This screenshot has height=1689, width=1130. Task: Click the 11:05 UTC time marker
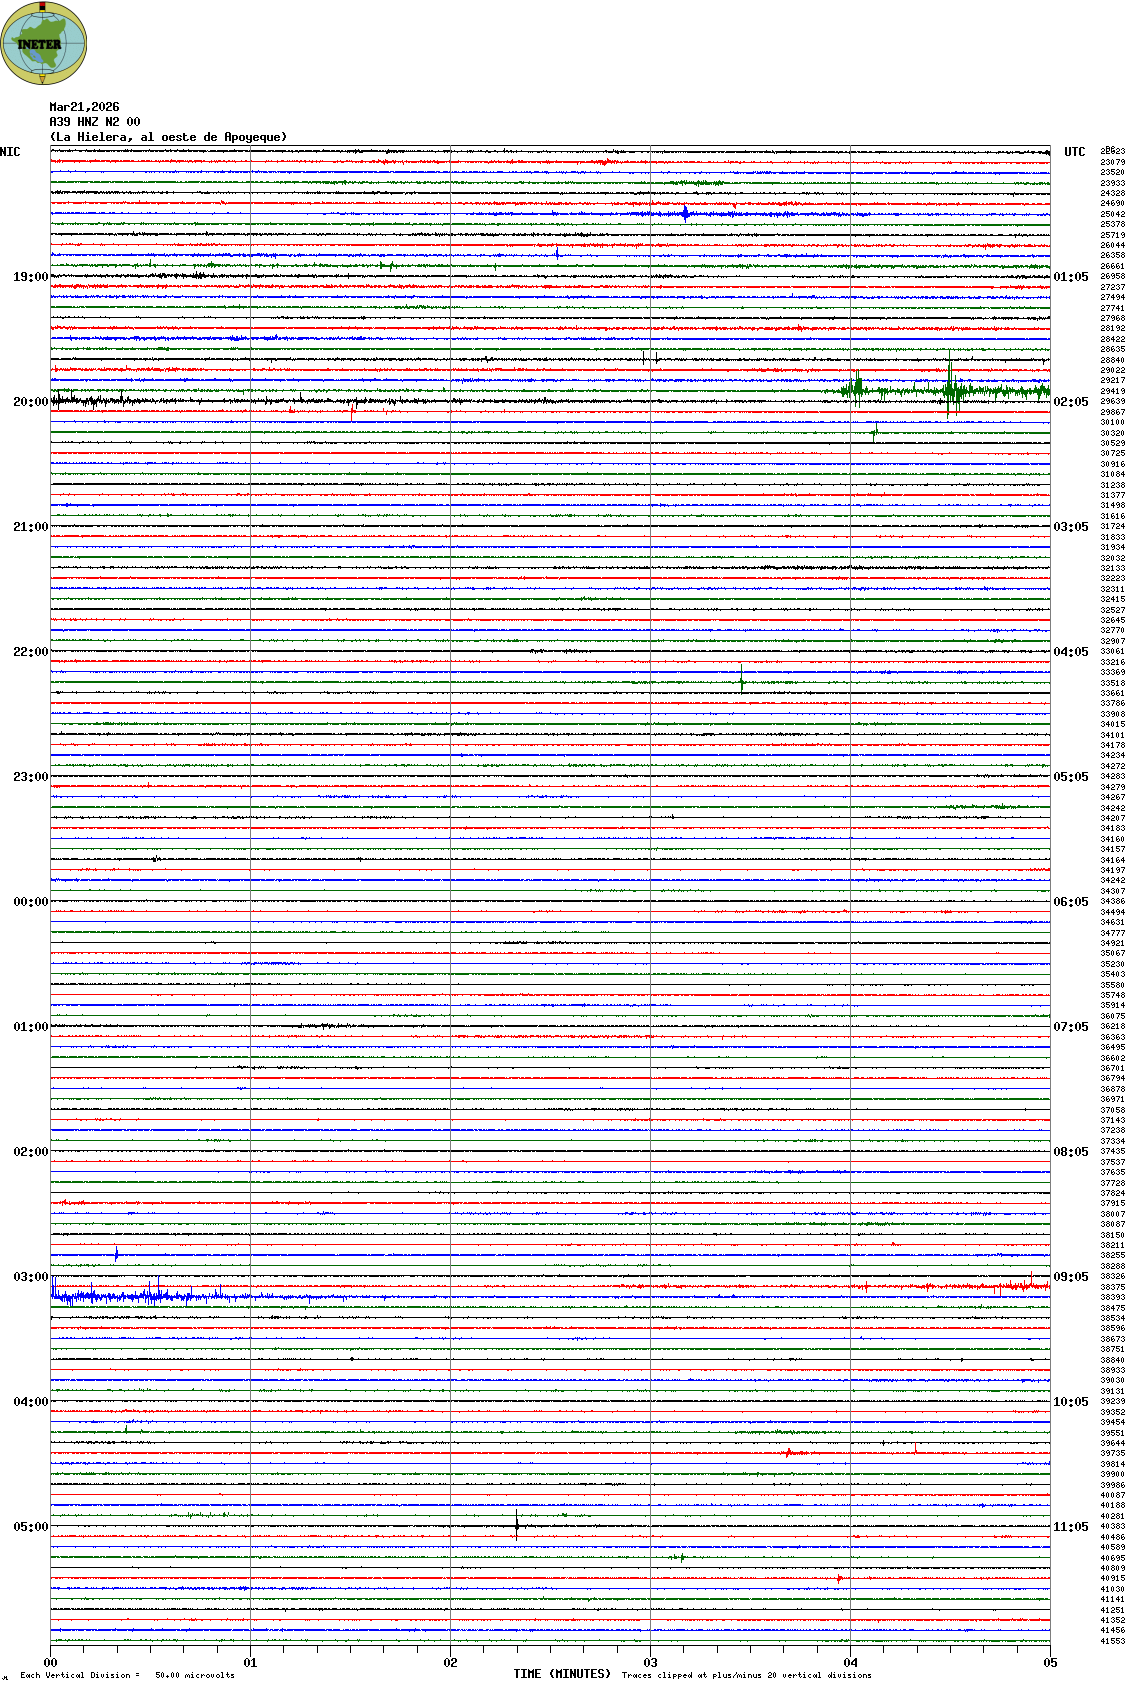(x=1070, y=1527)
